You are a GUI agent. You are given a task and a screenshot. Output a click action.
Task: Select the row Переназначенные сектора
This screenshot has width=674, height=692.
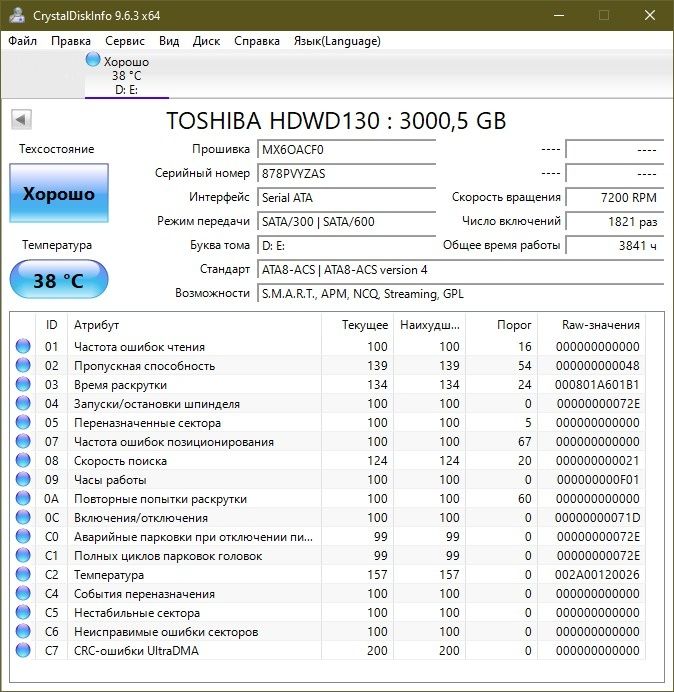328,422
